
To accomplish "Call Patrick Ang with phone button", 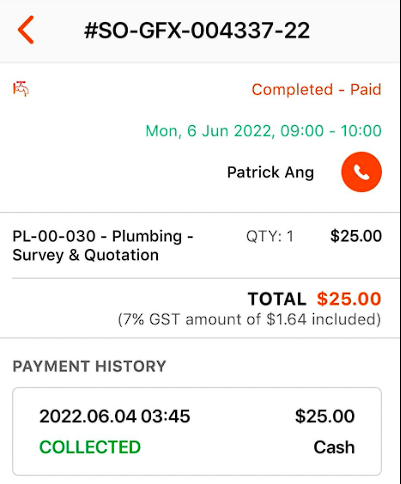I will point(361,172).
